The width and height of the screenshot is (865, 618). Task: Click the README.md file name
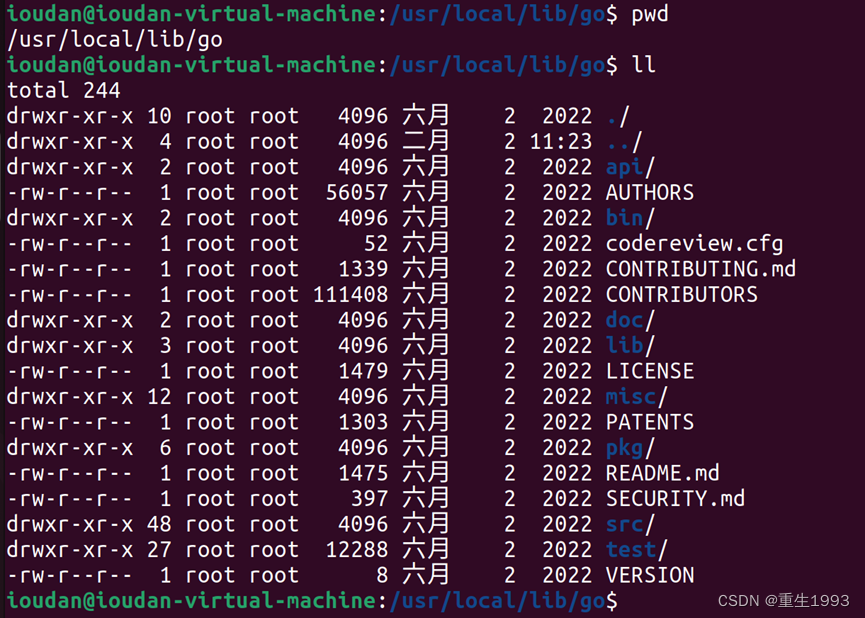coord(661,473)
